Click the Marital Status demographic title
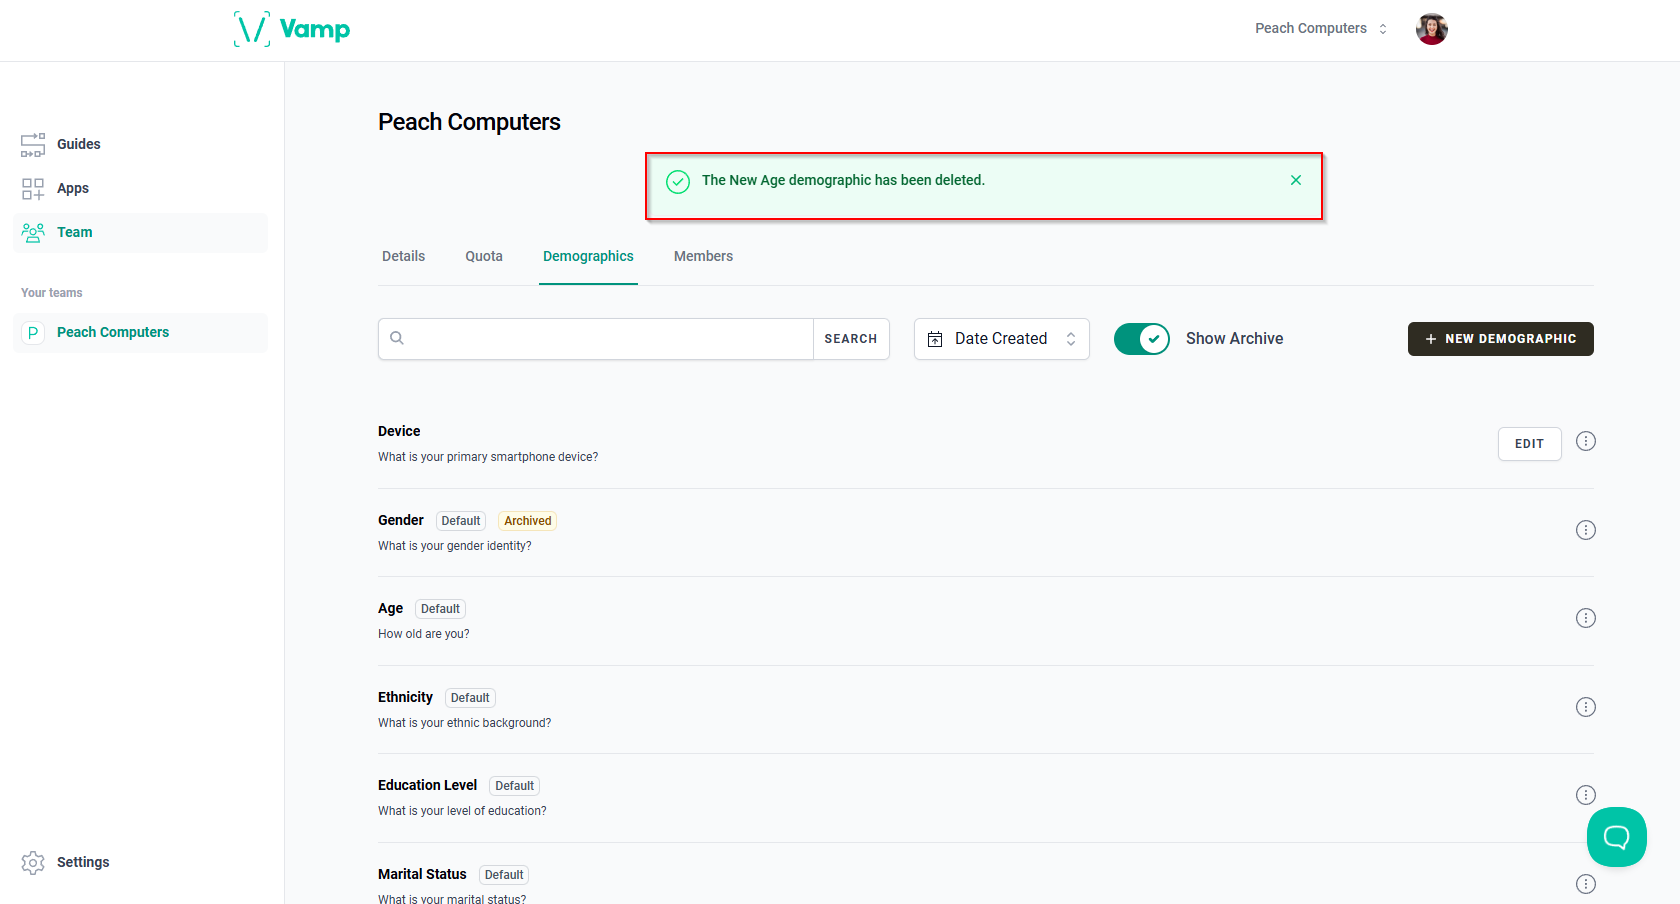The image size is (1680, 904). point(422,874)
